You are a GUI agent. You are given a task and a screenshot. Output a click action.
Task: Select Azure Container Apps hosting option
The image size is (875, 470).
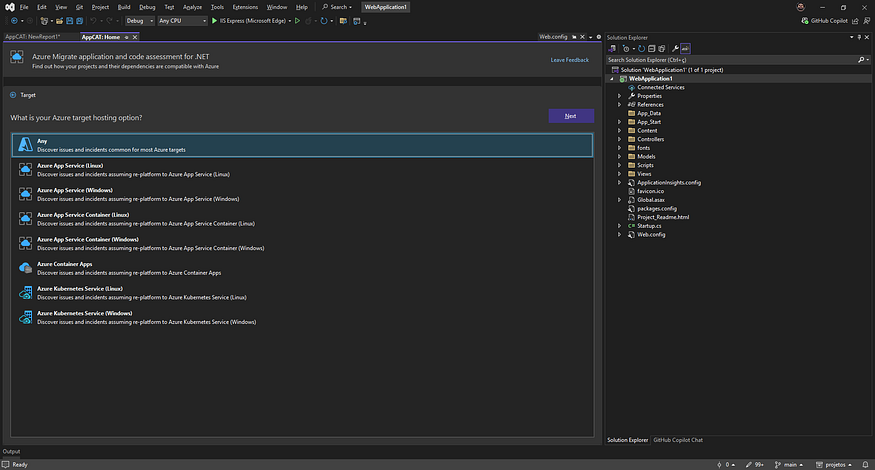click(x=64, y=264)
